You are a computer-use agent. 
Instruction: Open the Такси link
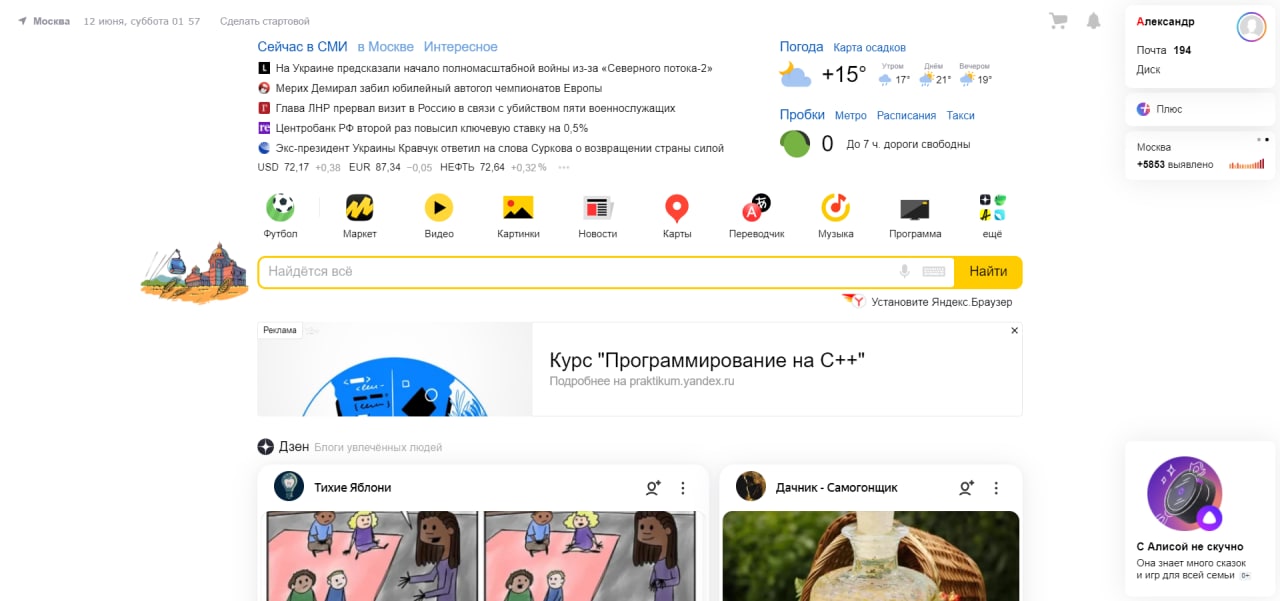pos(960,116)
